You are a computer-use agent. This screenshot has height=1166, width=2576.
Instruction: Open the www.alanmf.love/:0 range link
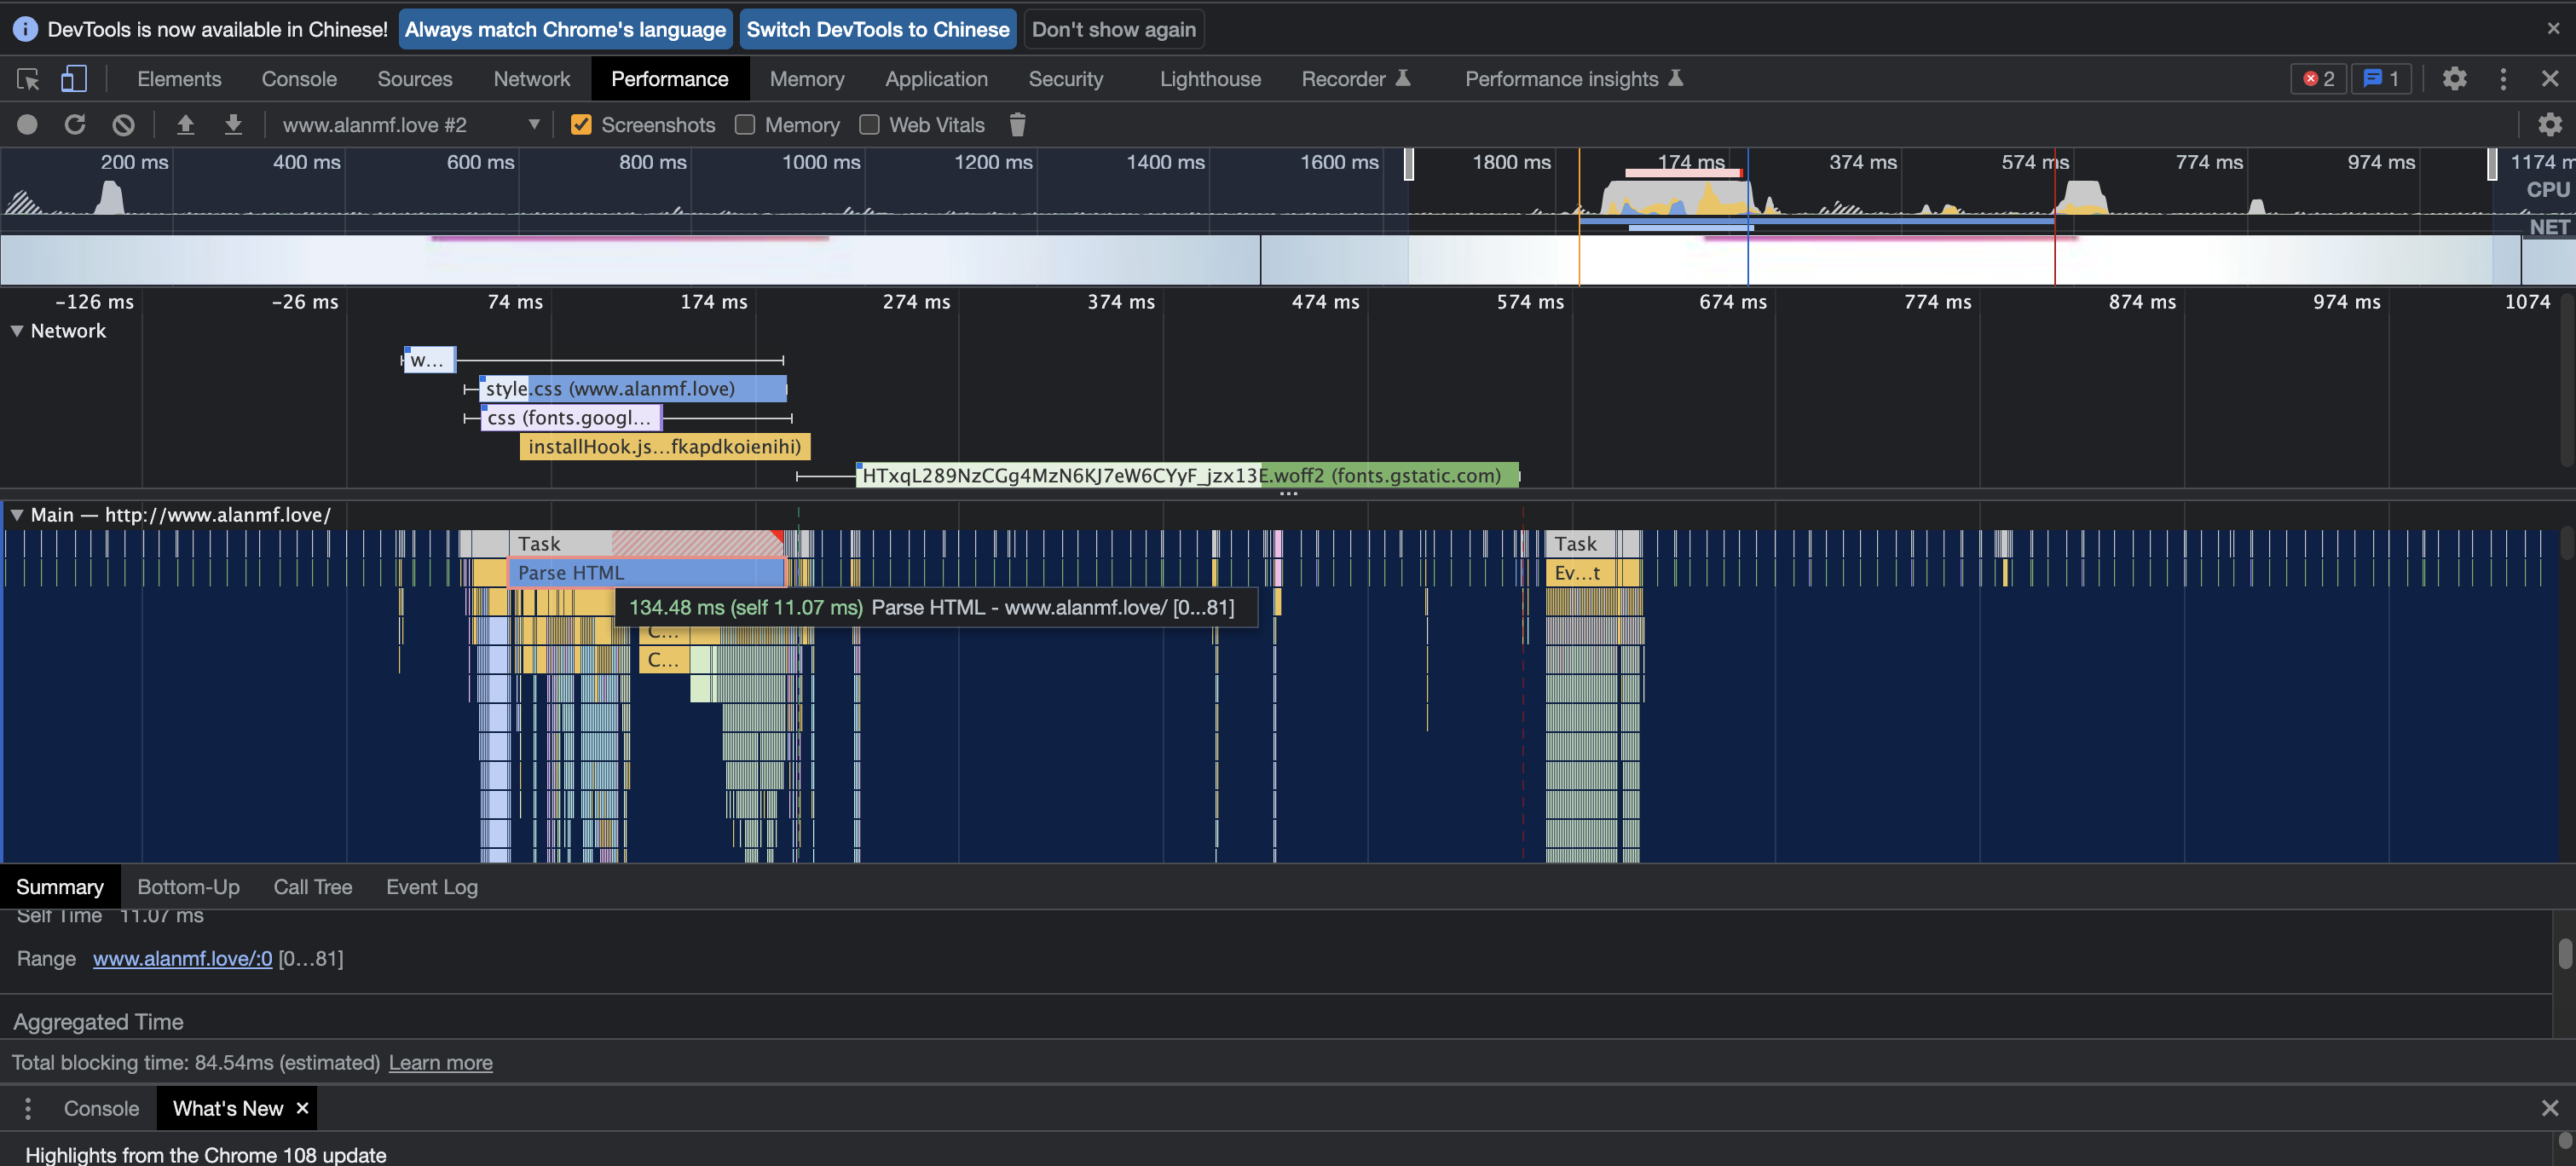pos(184,957)
